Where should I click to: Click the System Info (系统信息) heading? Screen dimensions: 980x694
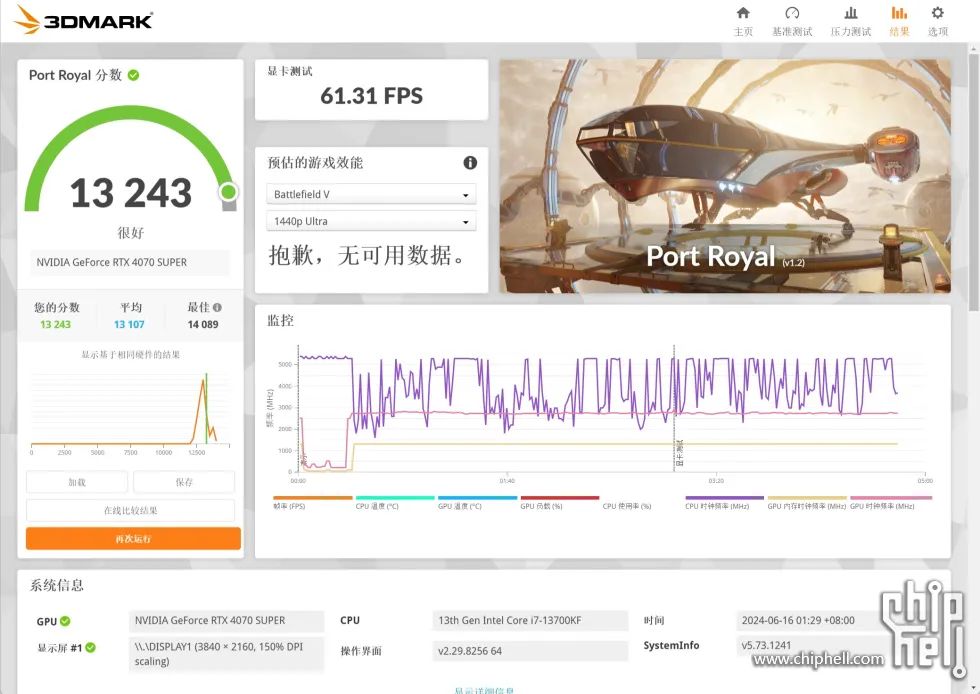point(57,585)
